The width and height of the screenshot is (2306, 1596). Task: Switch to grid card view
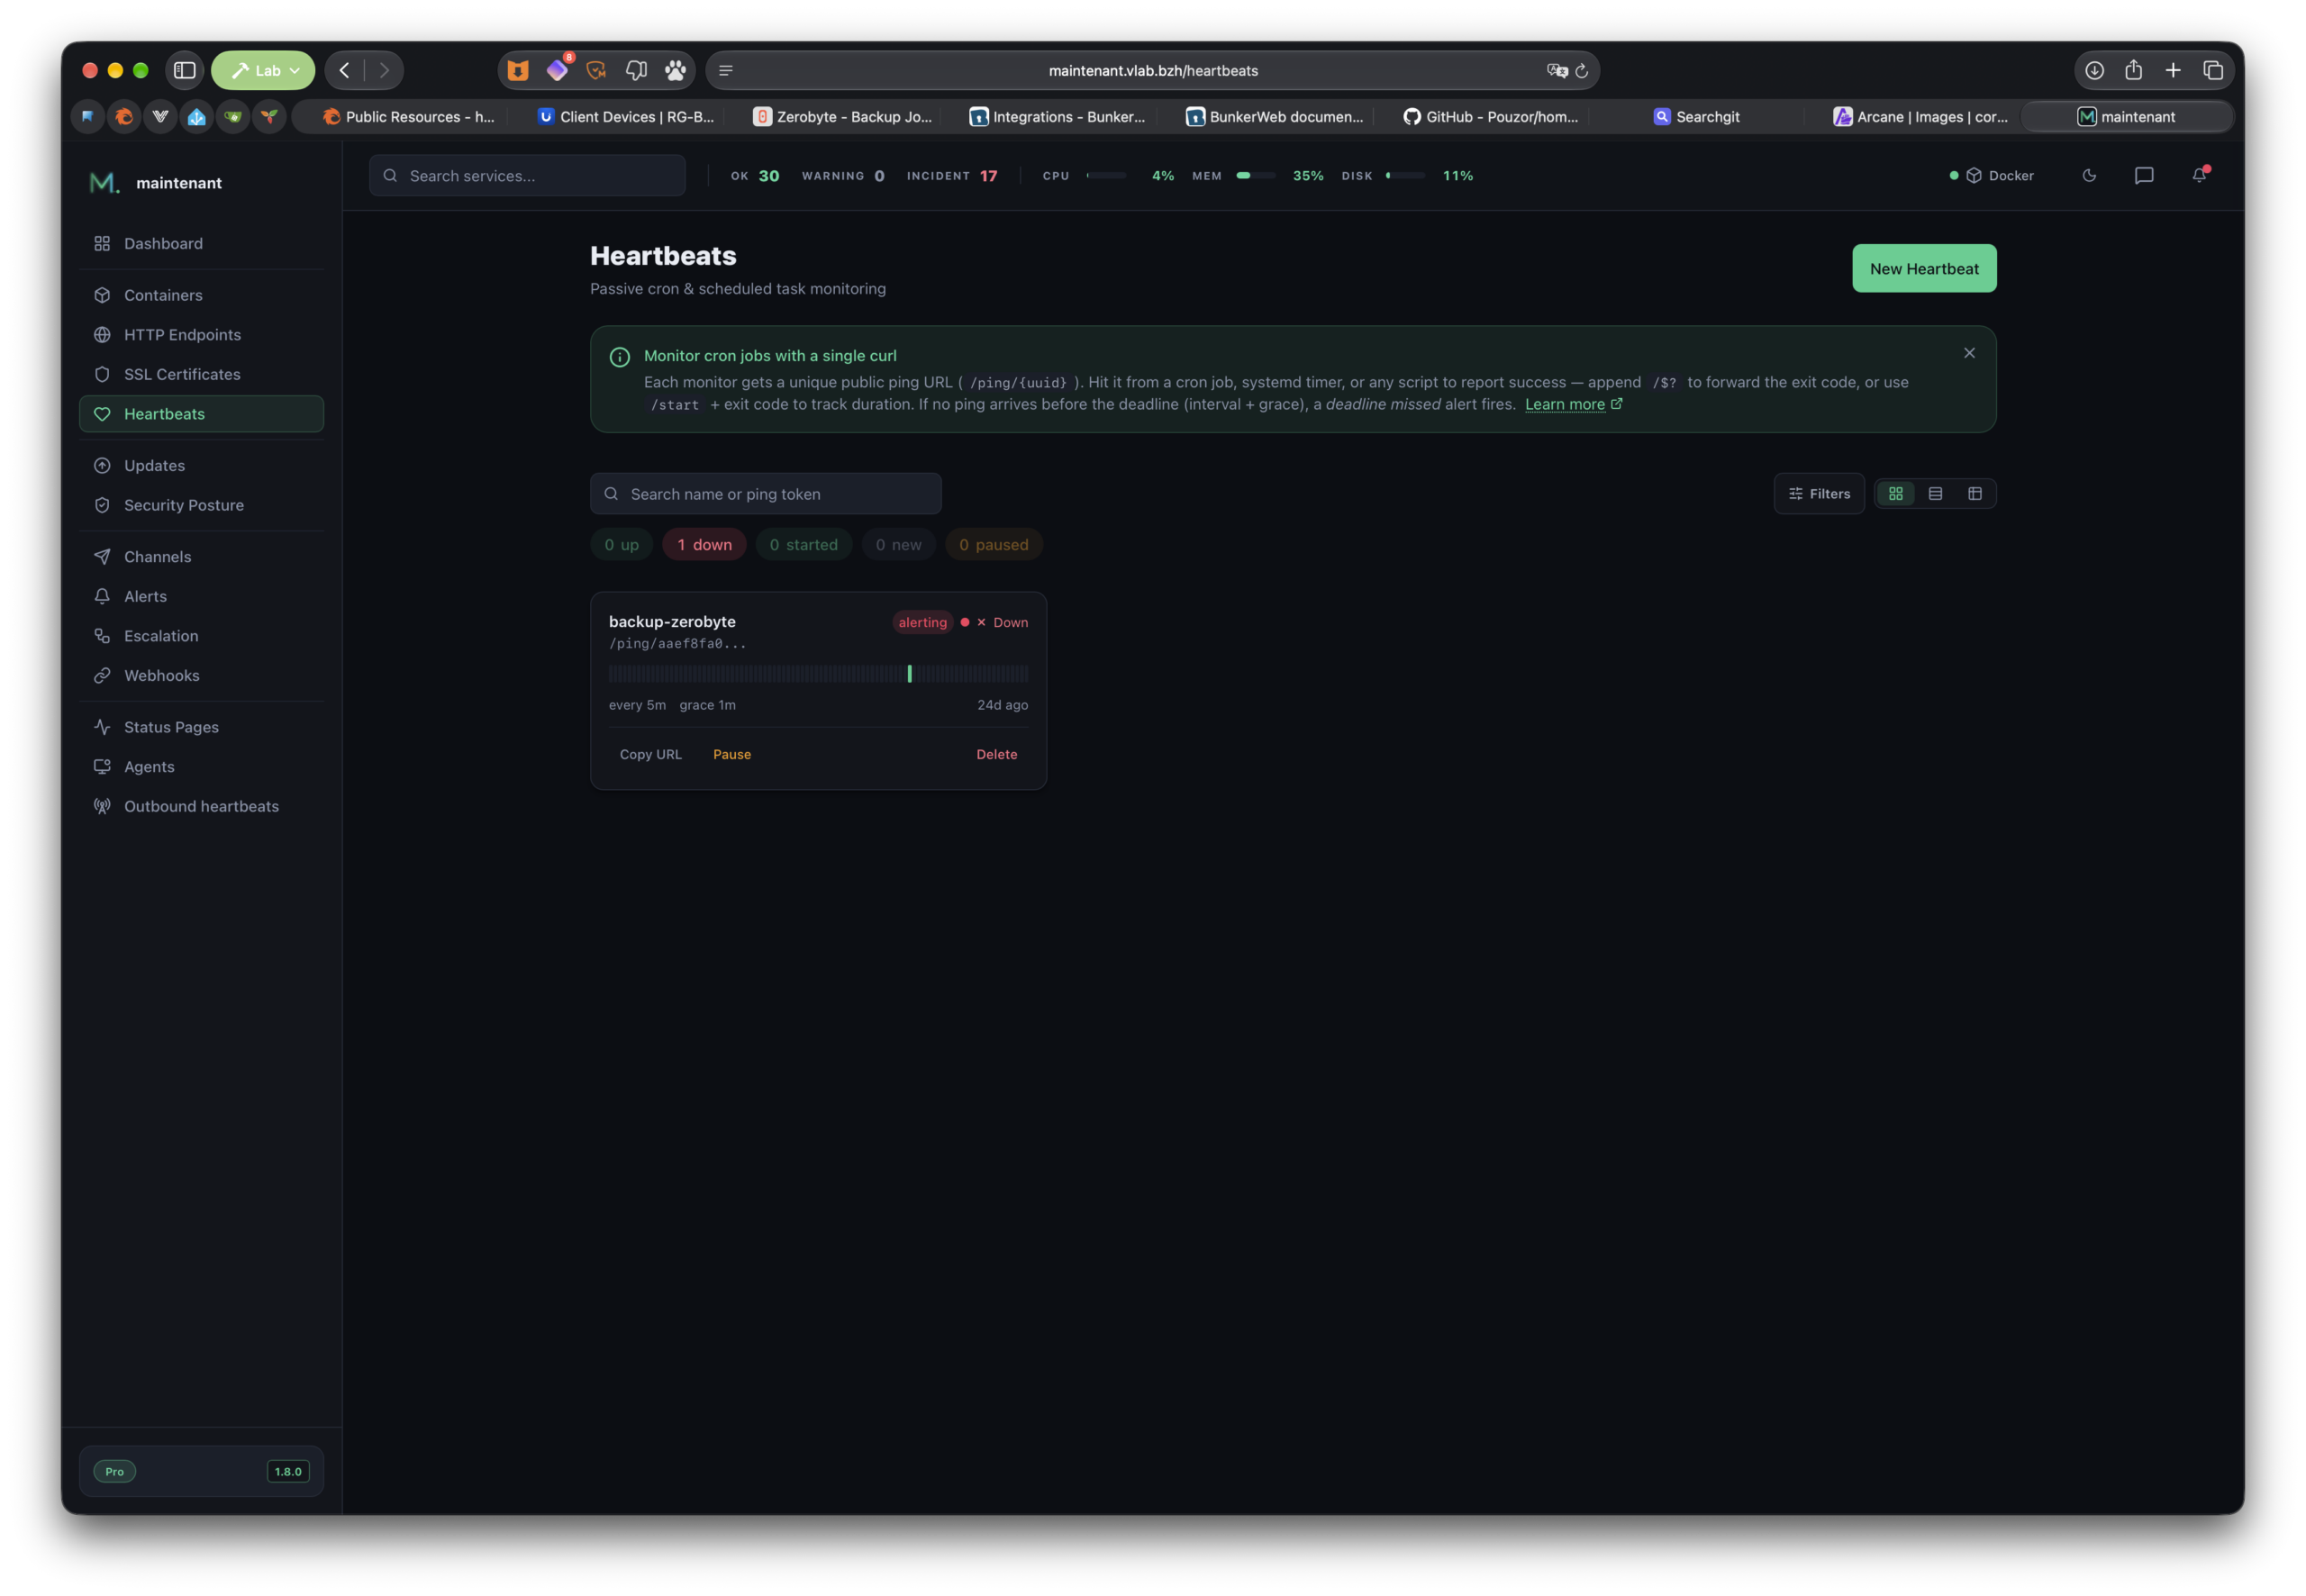[1896, 493]
